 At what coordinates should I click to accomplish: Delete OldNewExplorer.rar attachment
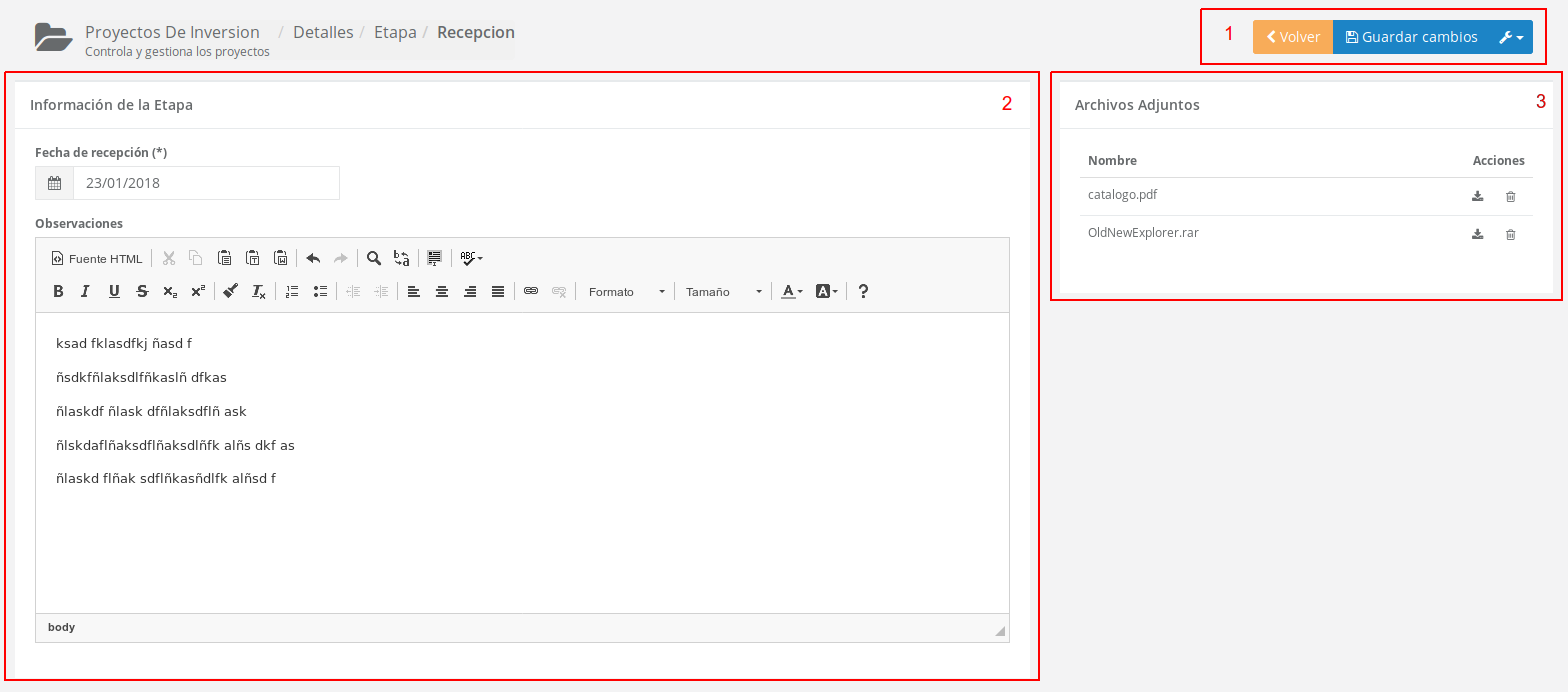[x=1510, y=234]
